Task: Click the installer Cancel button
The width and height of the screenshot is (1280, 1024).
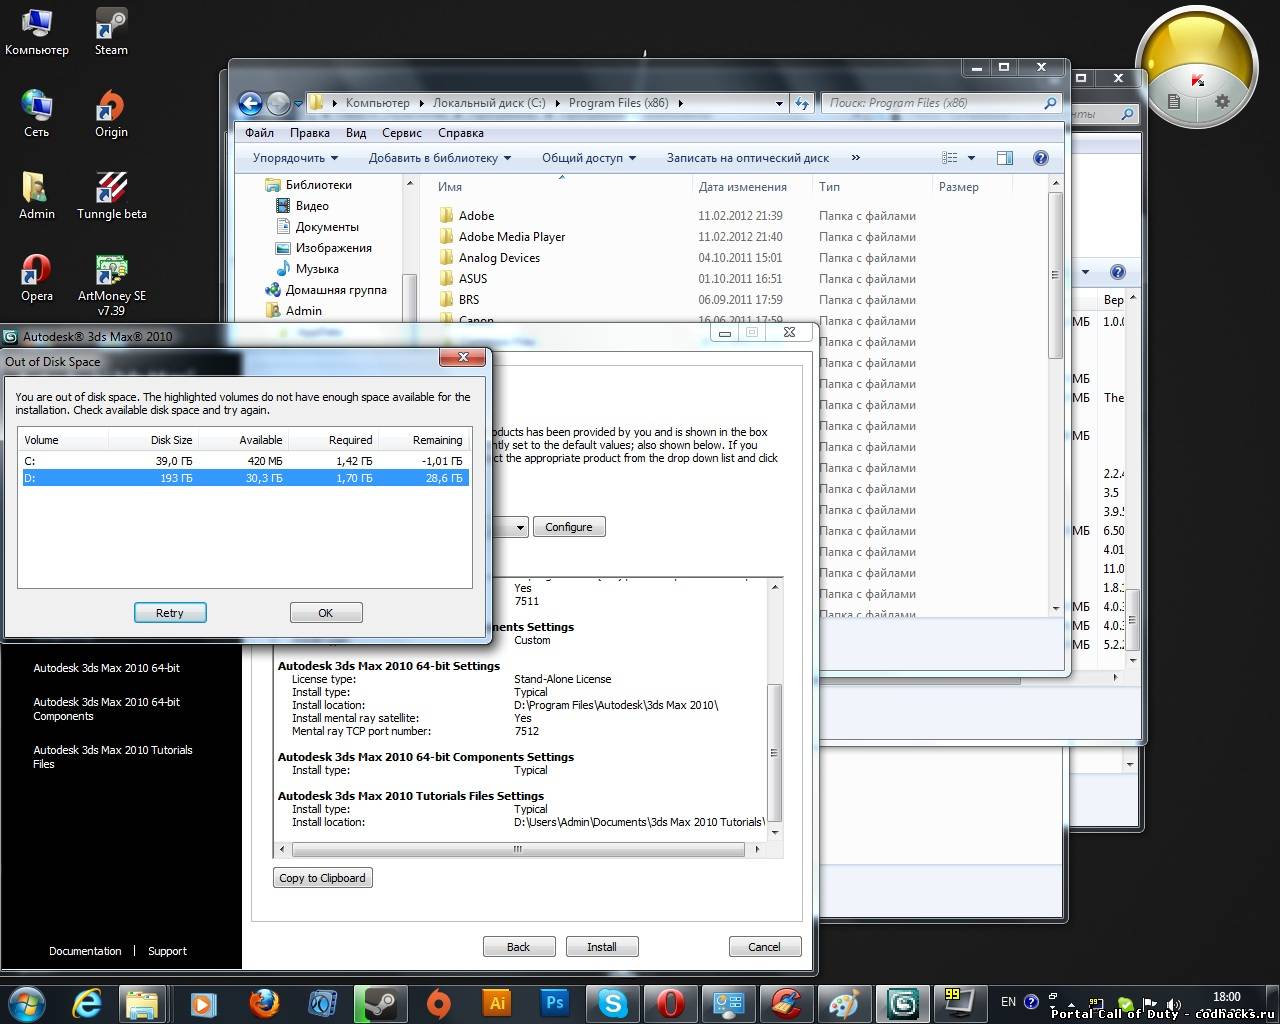Action: (x=764, y=947)
